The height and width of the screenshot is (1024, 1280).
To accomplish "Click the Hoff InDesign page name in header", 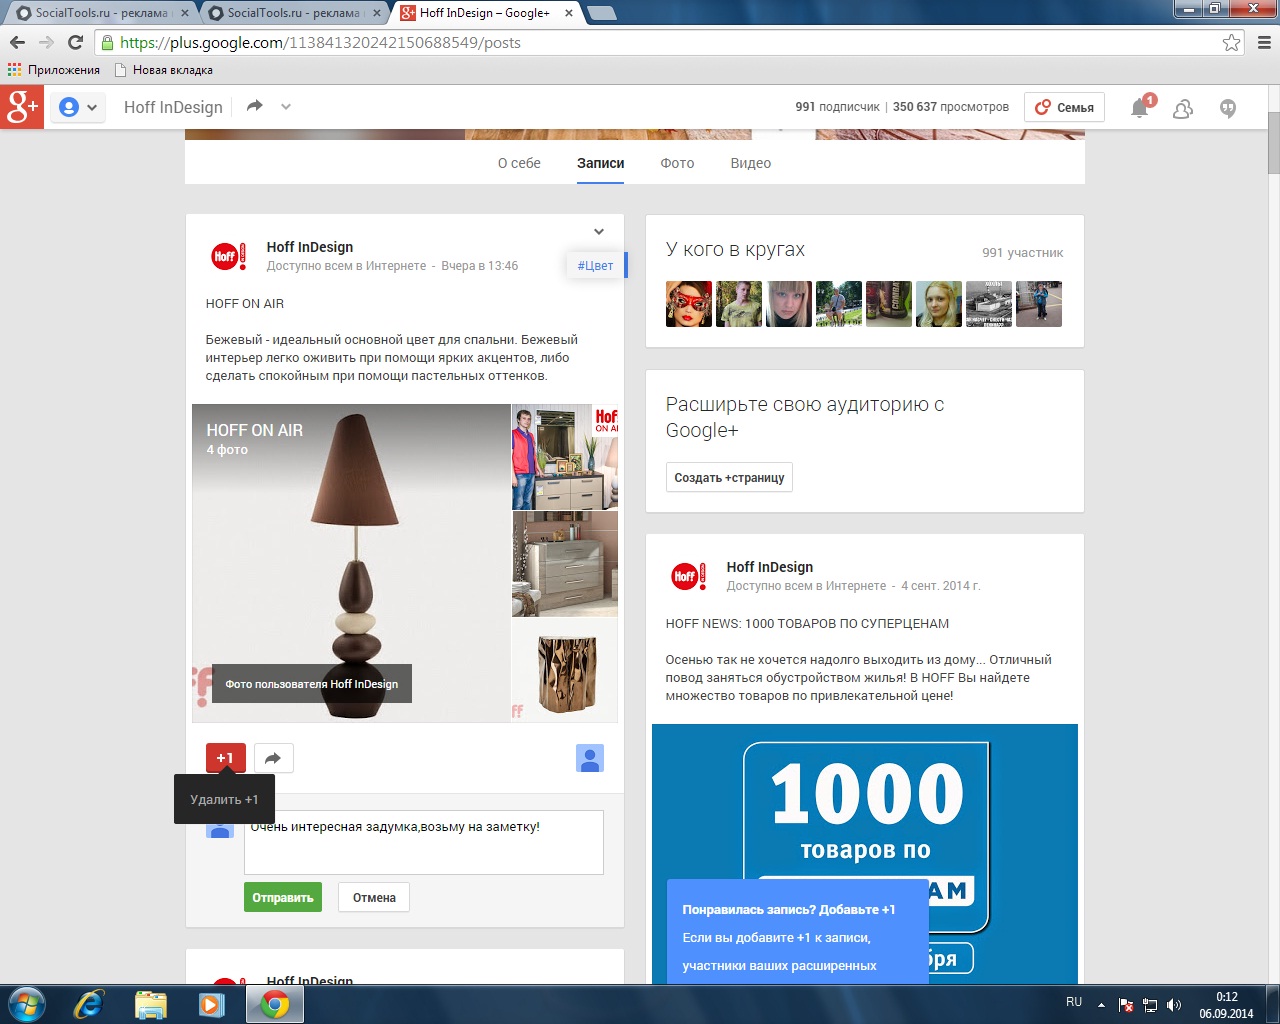I will 173,107.
